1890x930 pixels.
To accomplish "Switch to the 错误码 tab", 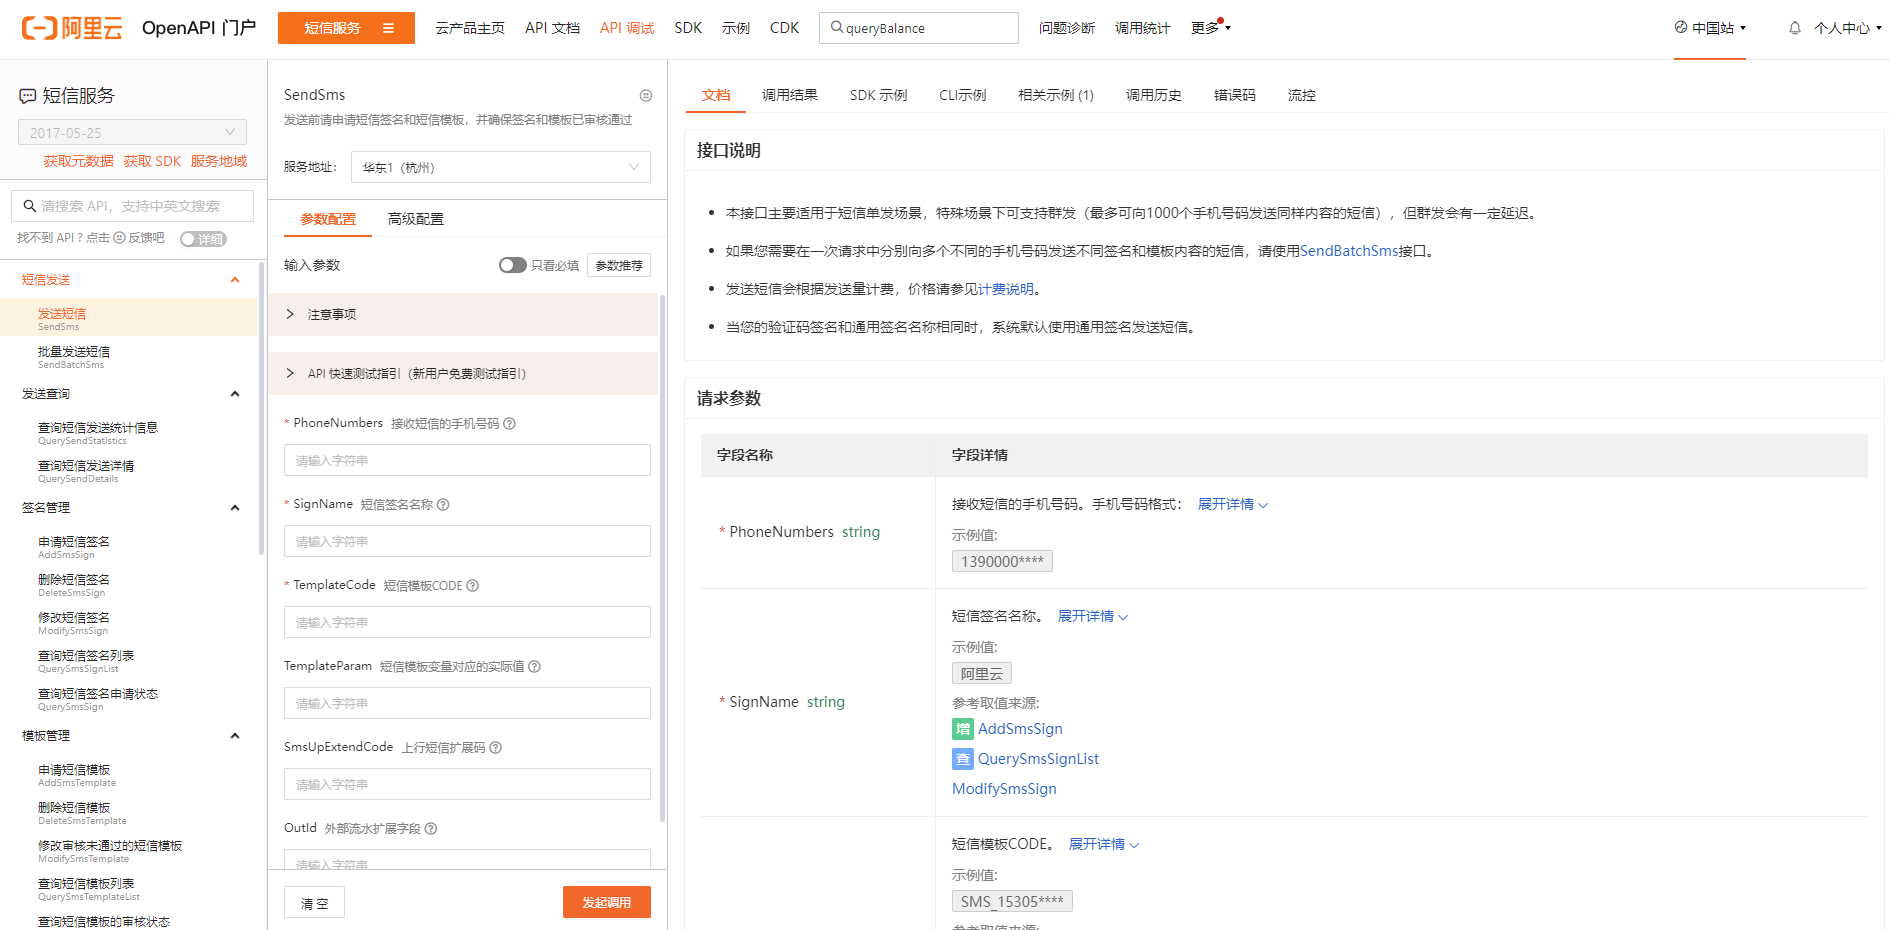I will (x=1235, y=95).
